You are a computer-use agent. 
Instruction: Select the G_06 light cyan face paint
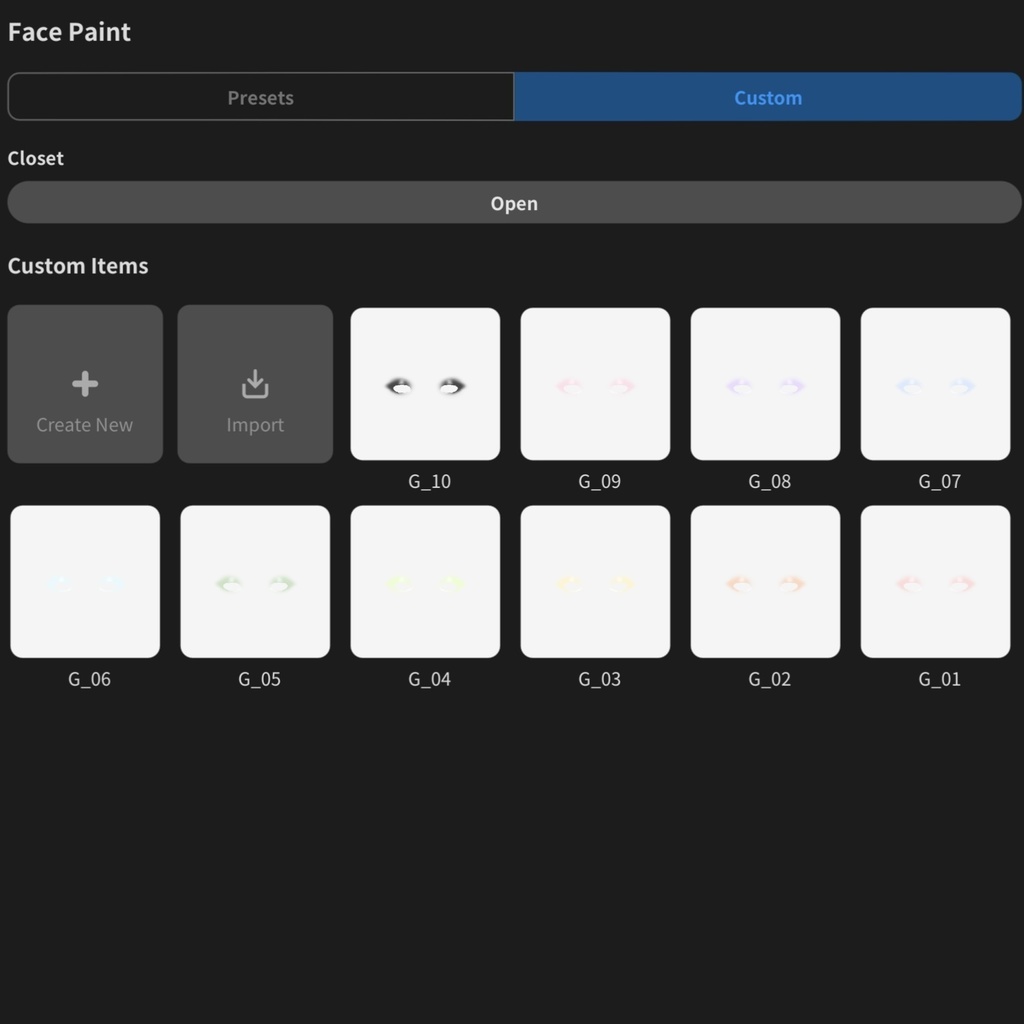tap(85, 582)
